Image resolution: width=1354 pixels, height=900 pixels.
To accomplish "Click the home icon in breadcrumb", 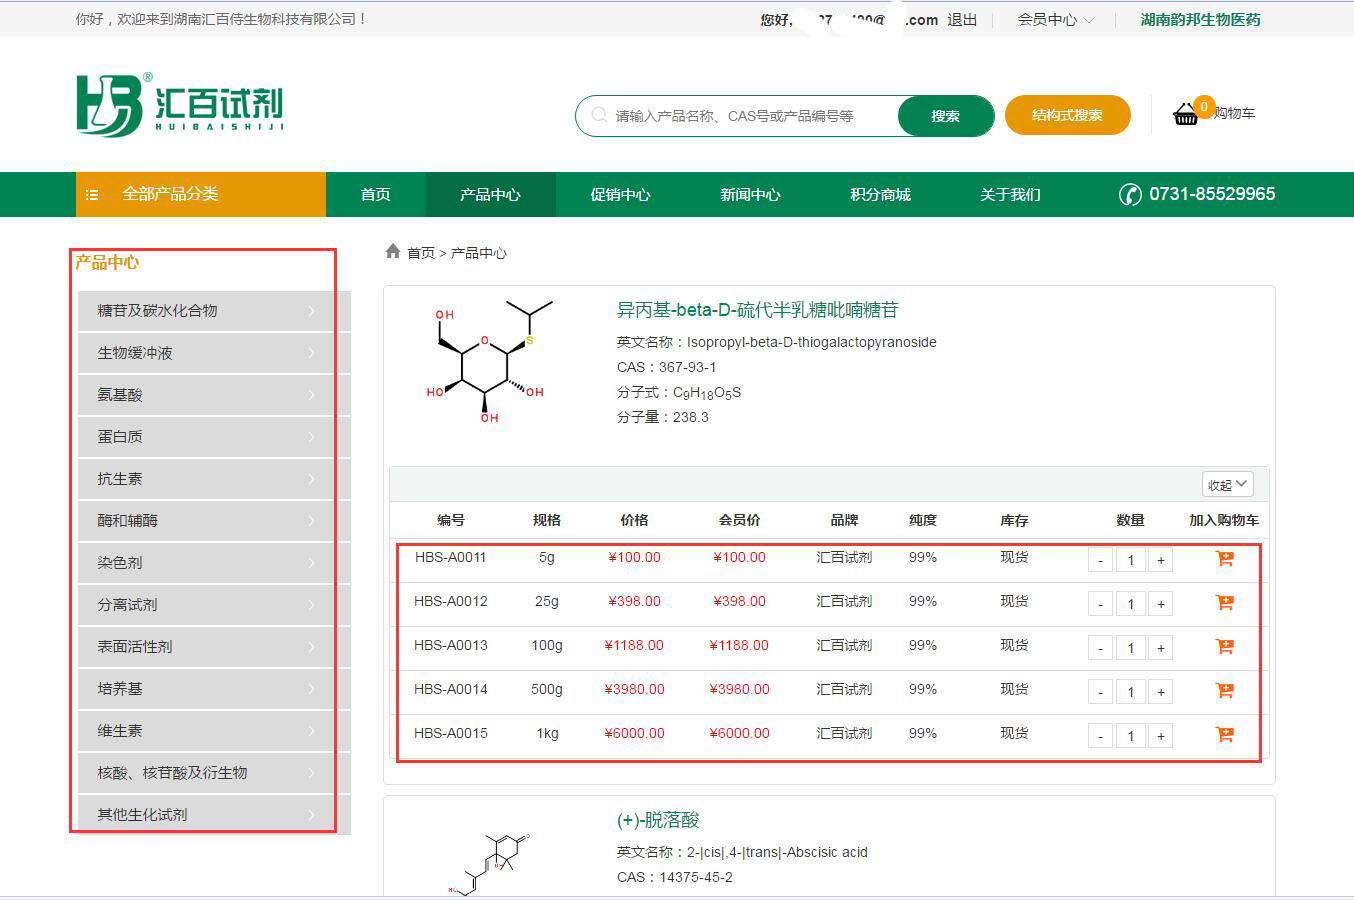I will point(393,252).
